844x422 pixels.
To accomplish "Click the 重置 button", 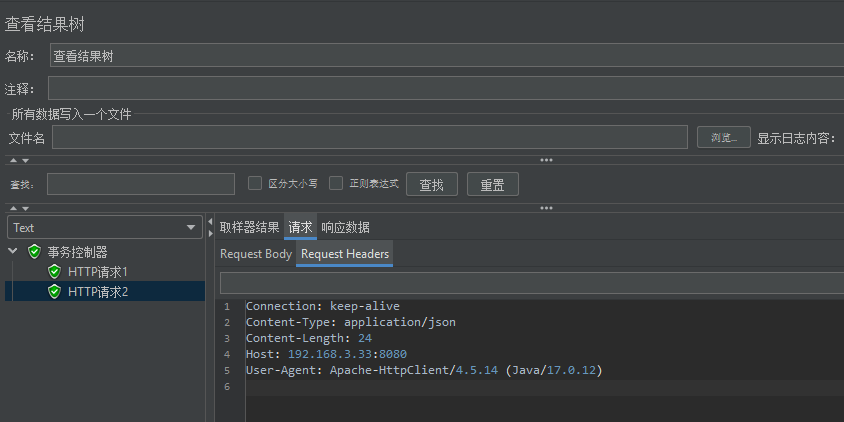I will (x=493, y=184).
